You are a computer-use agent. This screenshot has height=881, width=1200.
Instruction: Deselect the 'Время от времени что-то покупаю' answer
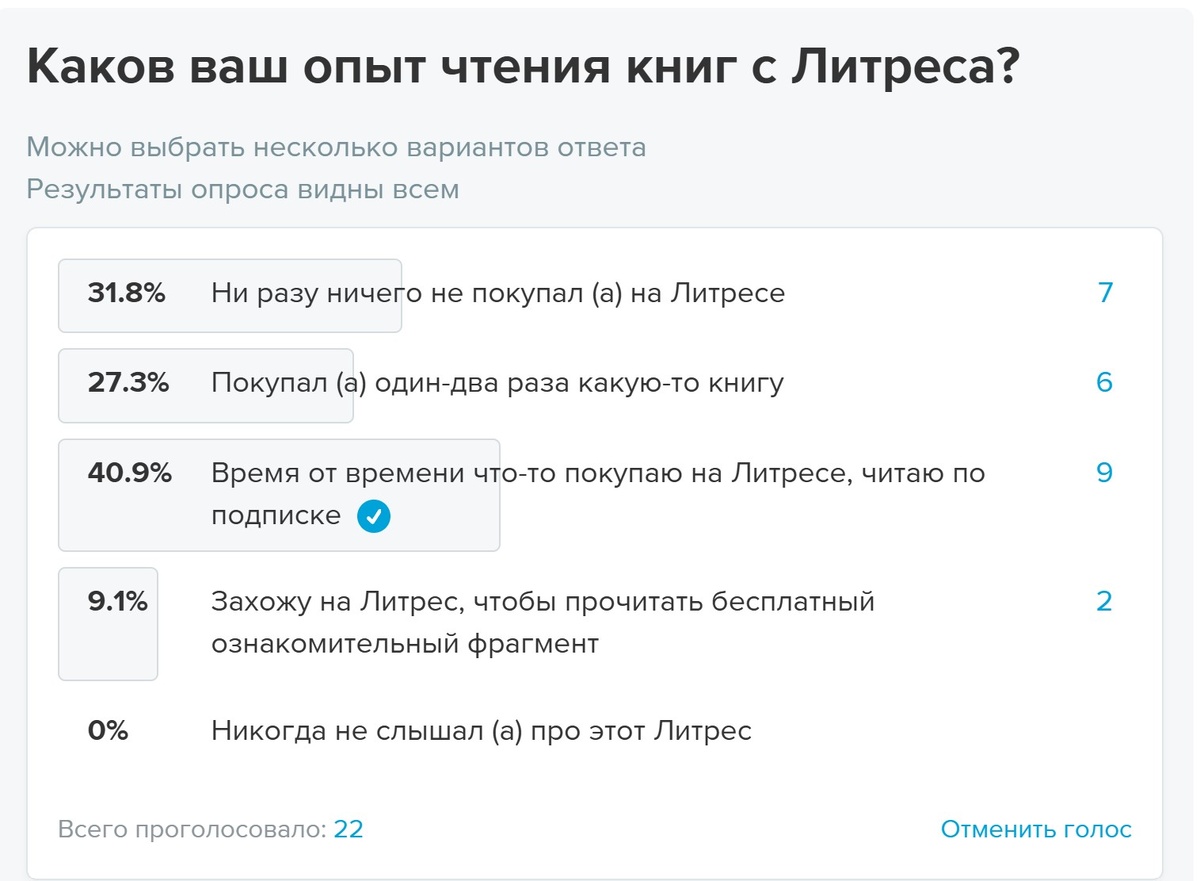point(596,472)
